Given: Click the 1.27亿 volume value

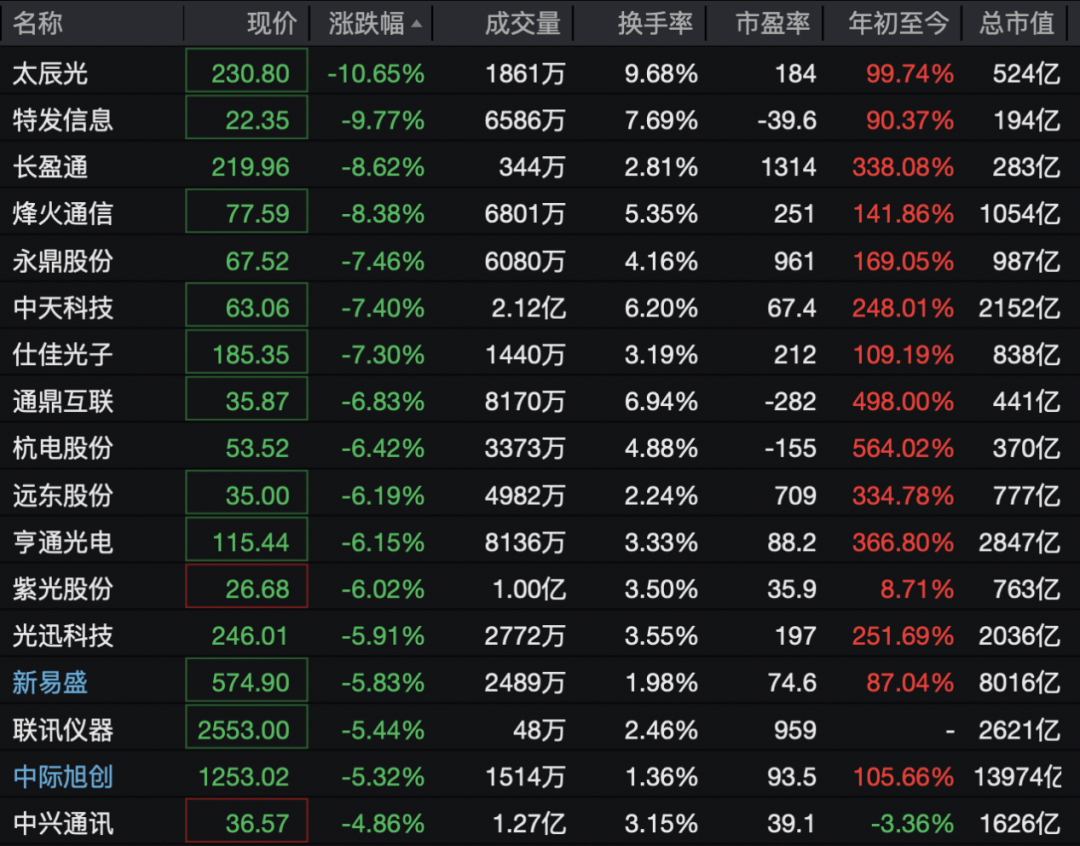Looking at the screenshot, I should click(x=529, y=824).
